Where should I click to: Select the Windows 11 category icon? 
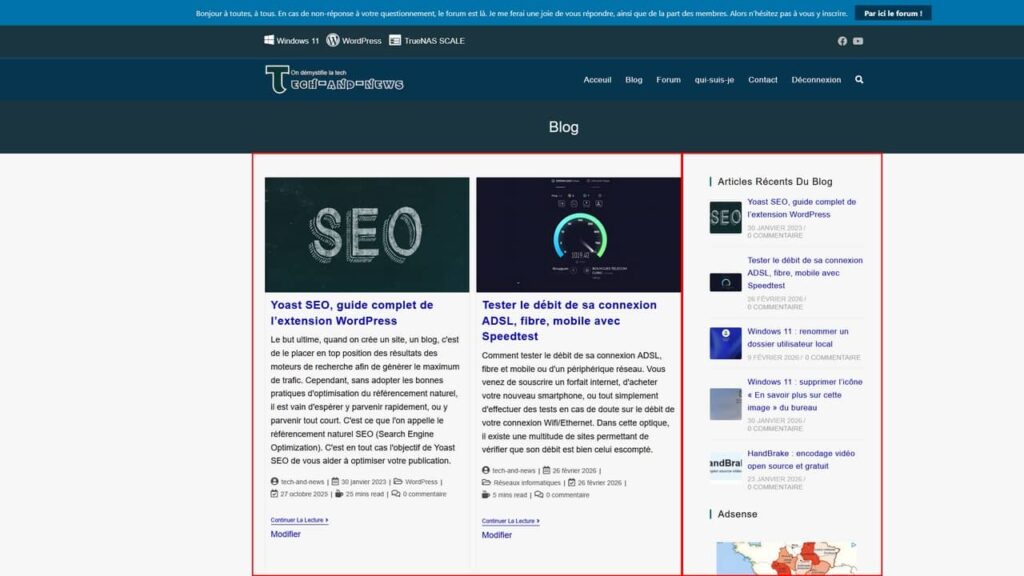(267, 40)
